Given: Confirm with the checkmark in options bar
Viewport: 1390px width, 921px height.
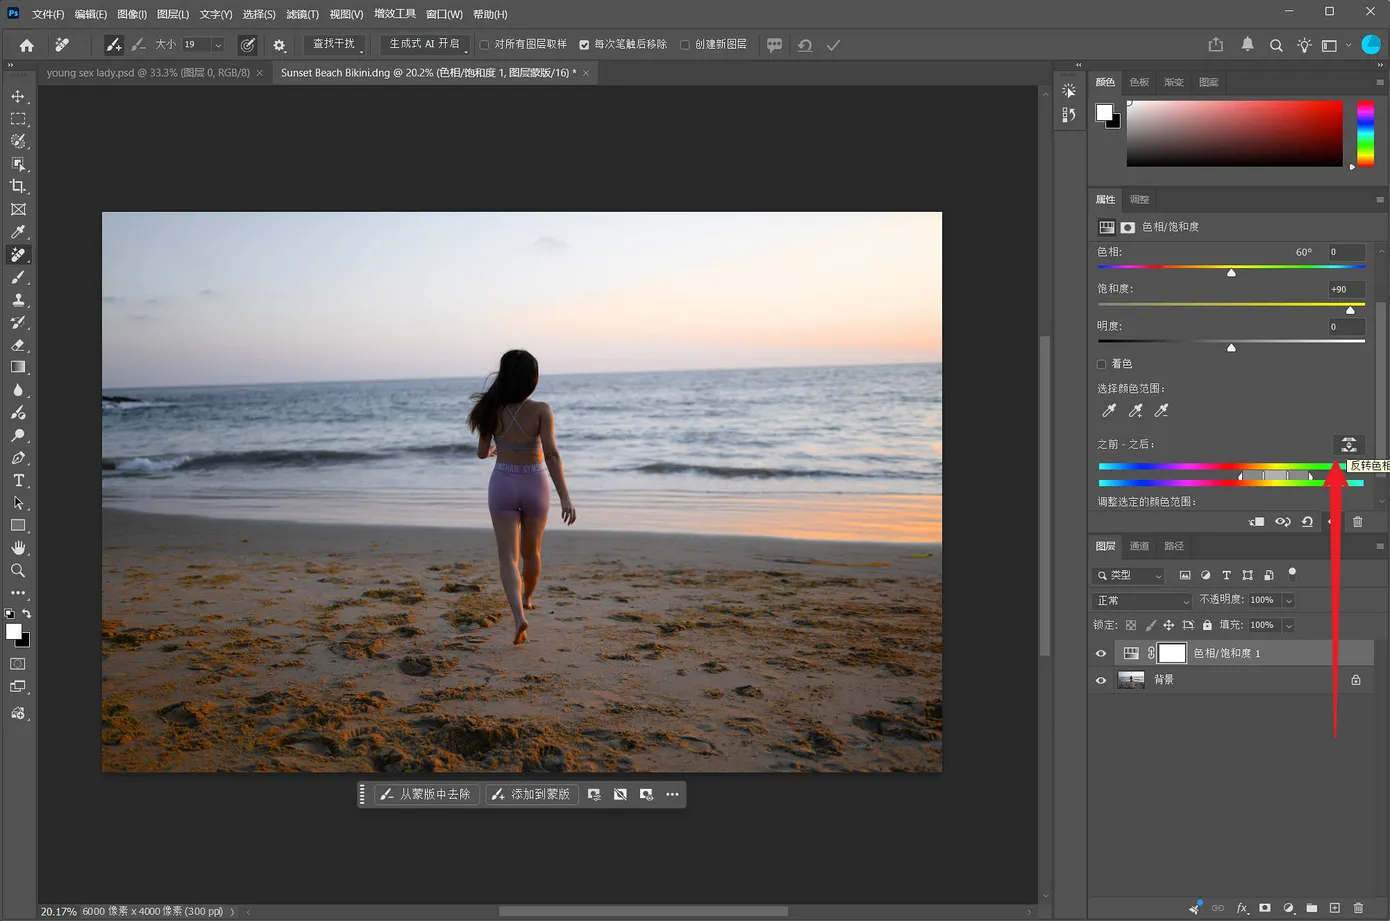Looking at the screenshot, I should point(833,45).
